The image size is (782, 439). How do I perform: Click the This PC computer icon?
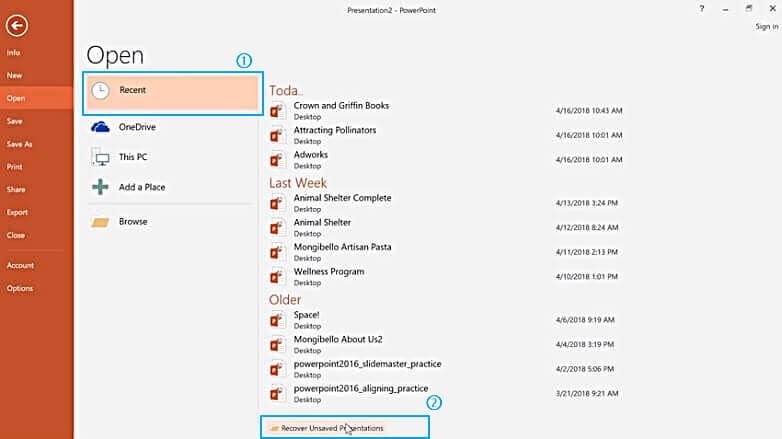(101, 157)
